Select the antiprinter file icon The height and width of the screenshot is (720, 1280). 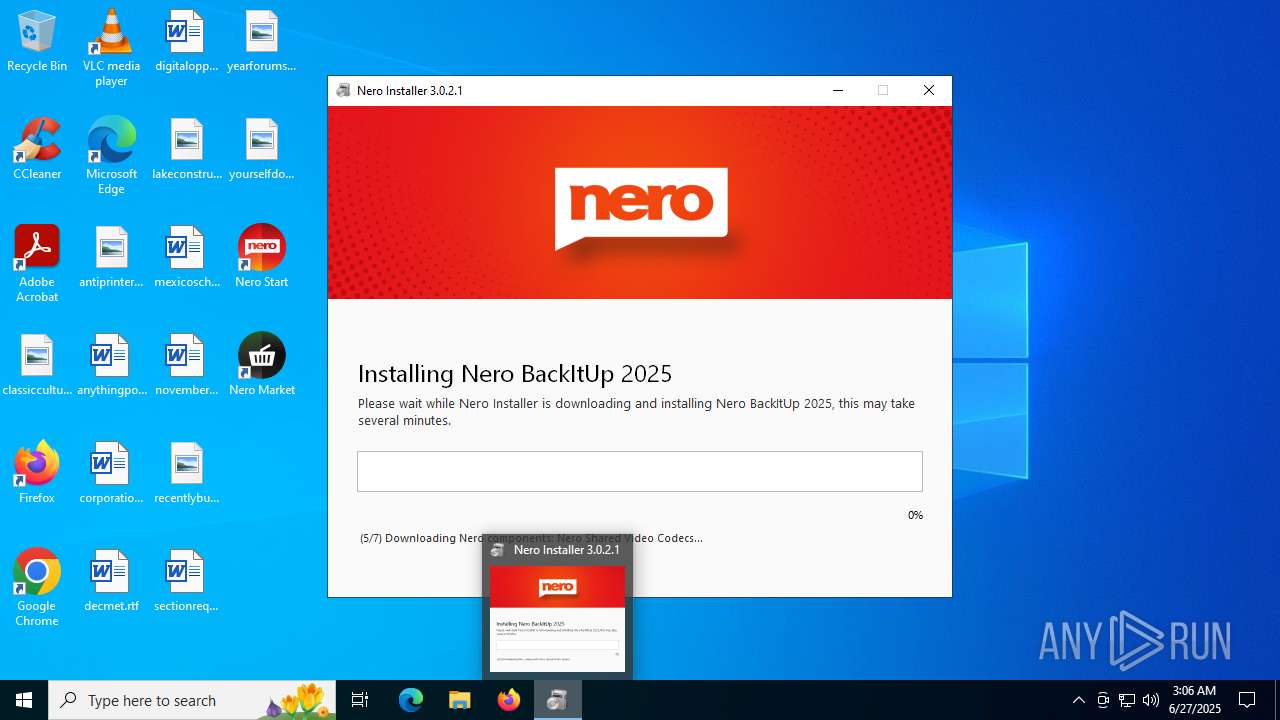[x=111, y=257]
